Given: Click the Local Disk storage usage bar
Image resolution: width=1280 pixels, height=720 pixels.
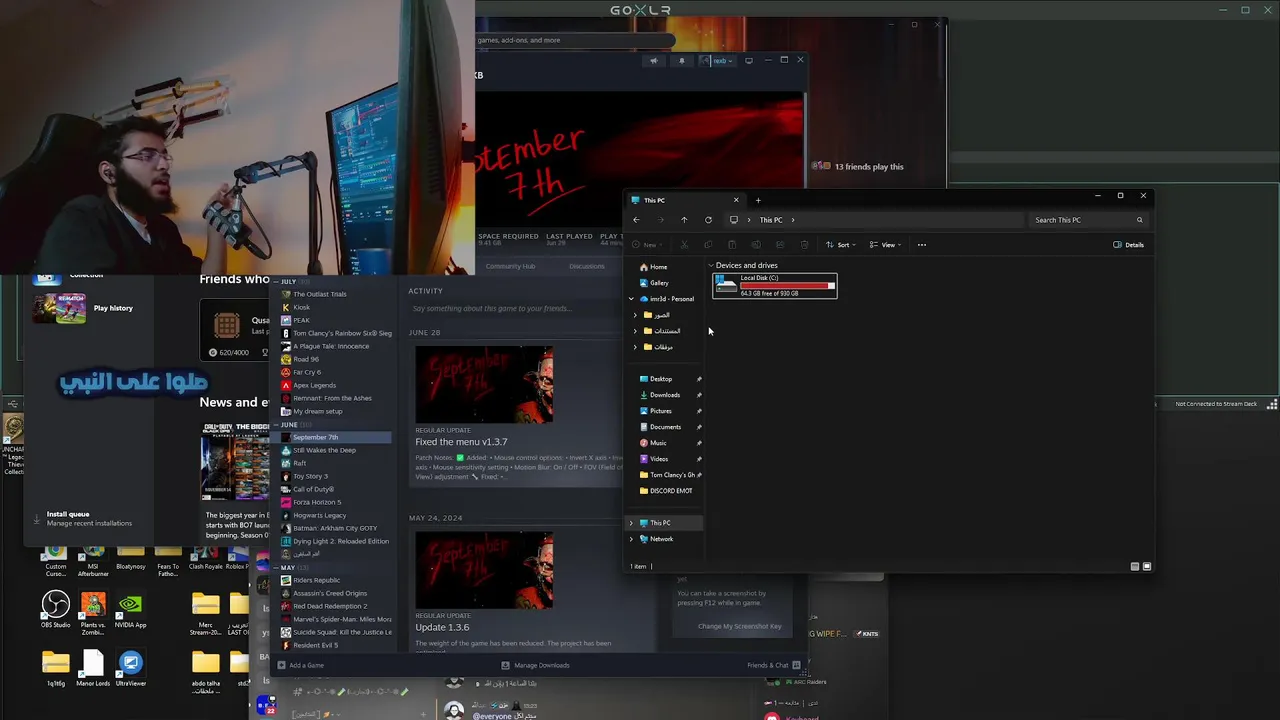Looking at the screenshot, I should (x=787, y=286).
